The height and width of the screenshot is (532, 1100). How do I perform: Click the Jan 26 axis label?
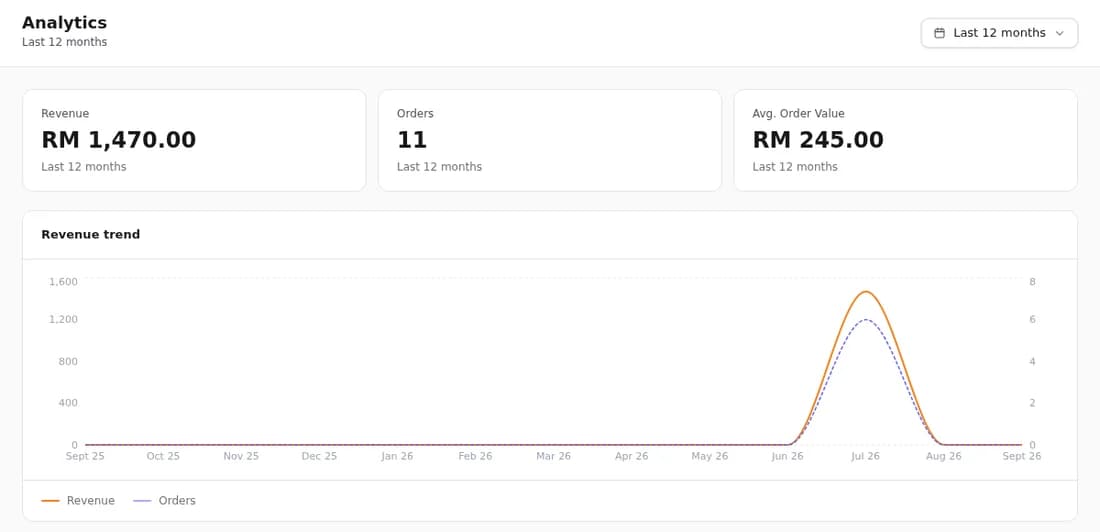click(397, 456)
